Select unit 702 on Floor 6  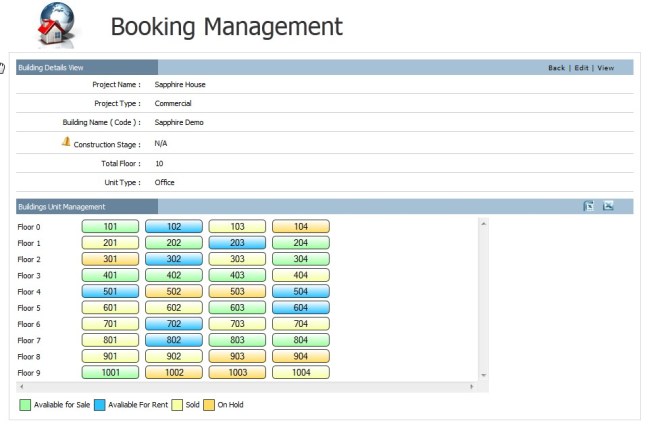click(174, 324)
